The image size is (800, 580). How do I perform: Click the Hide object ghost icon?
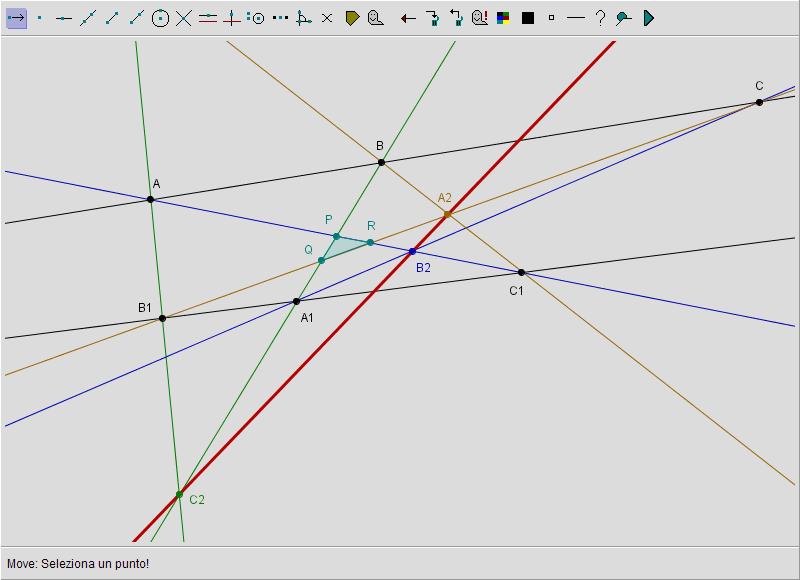[x=376, y=18]
